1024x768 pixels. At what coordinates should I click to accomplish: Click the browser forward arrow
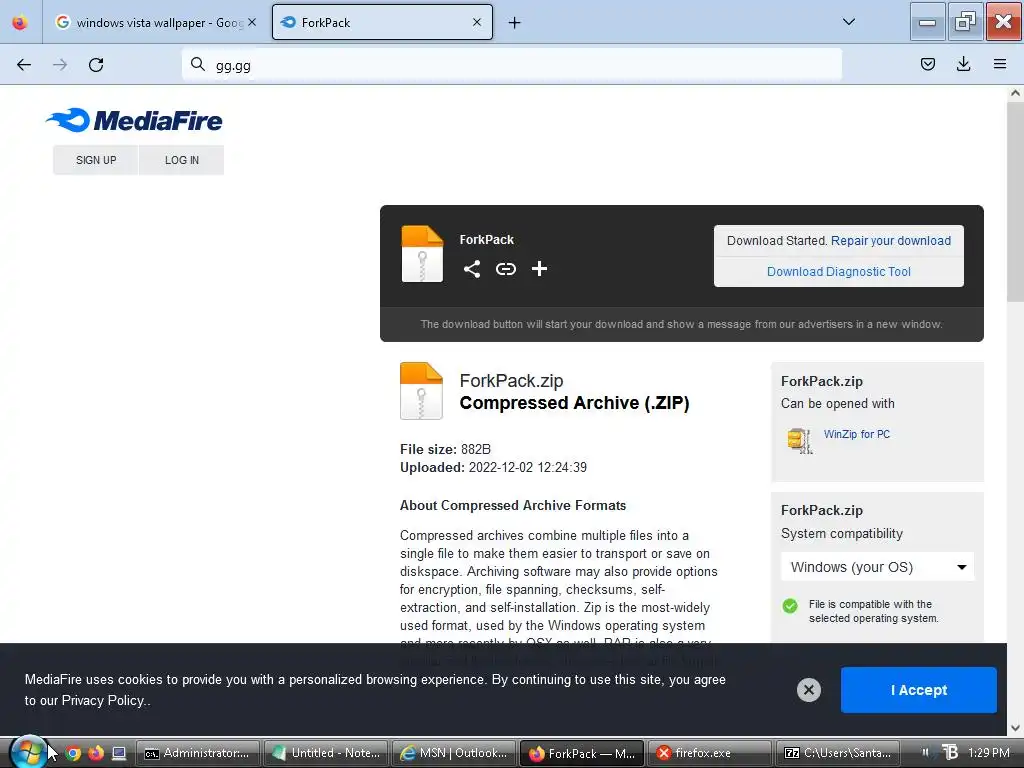60,65
